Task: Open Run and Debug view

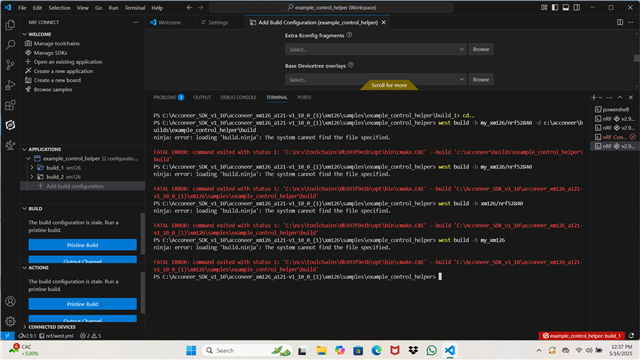Action: pyautogui.click(x=10, y=85)
